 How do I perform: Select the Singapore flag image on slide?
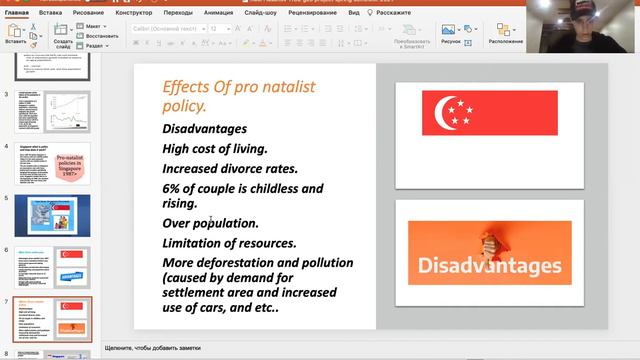tap(489, 113)
